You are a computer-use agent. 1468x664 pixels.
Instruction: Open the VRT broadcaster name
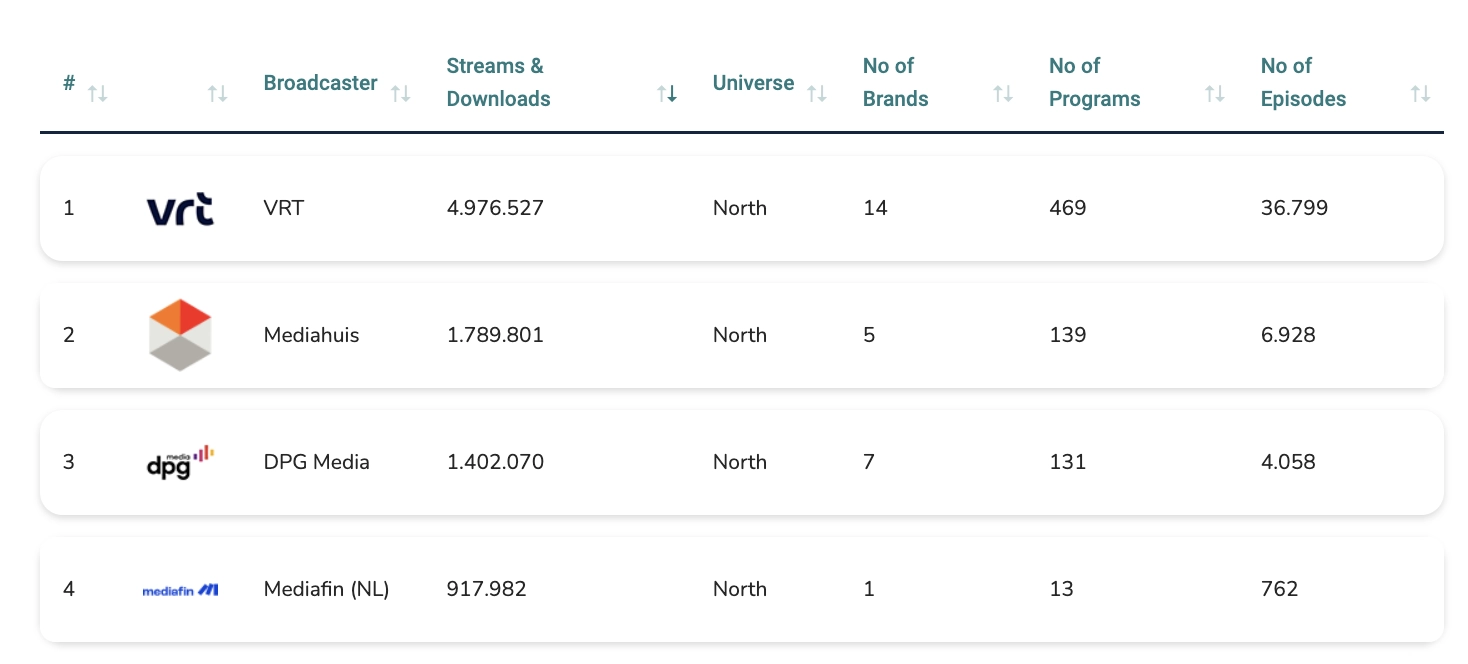click(x=283, y=209)
